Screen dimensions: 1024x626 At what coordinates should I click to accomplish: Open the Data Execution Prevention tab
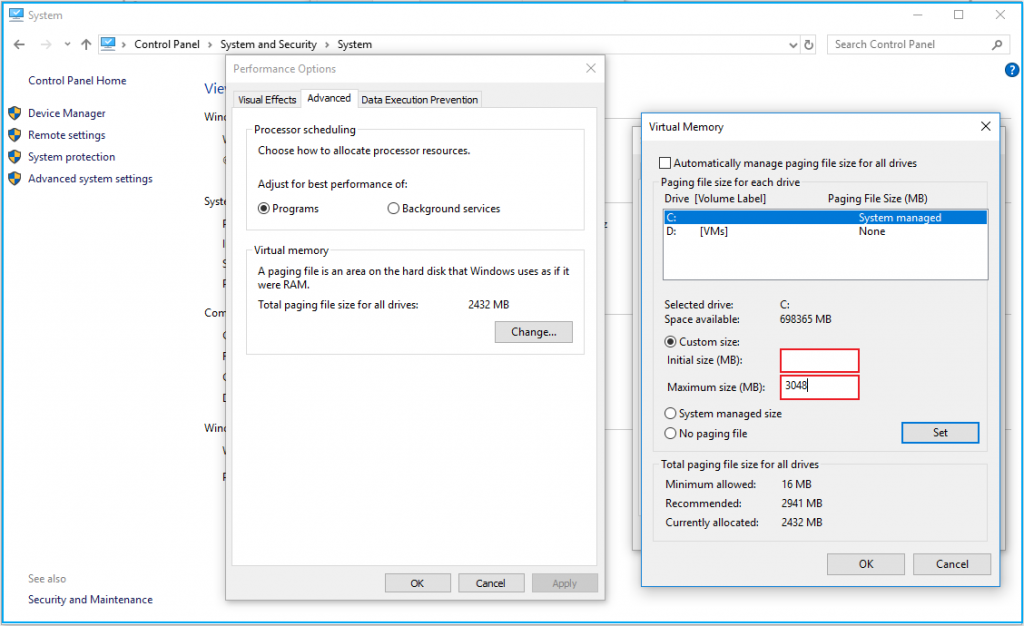tap(419, 99)
